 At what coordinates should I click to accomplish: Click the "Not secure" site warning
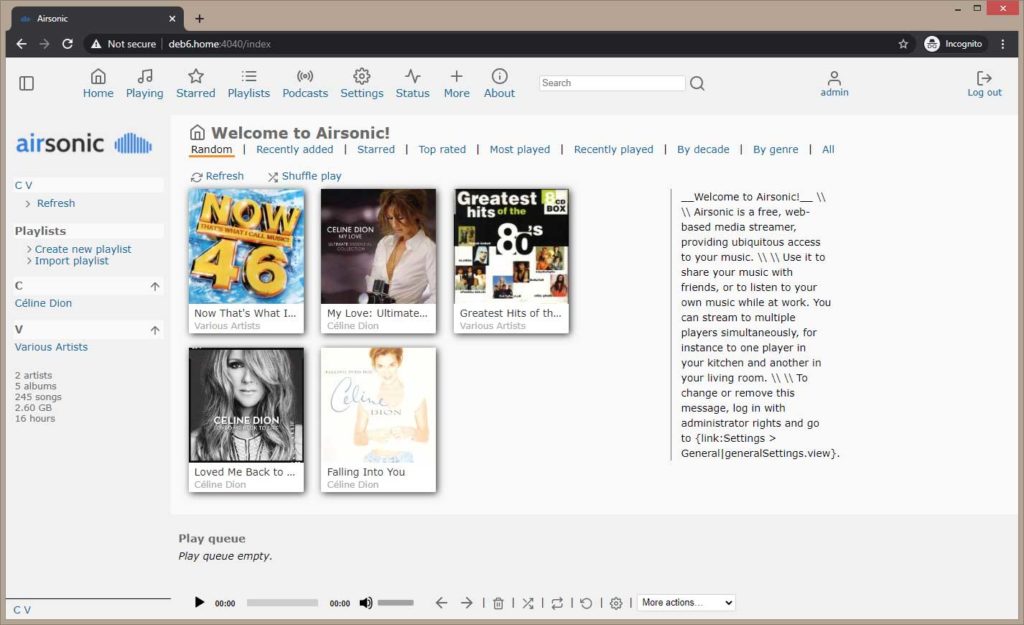(123, 44)
